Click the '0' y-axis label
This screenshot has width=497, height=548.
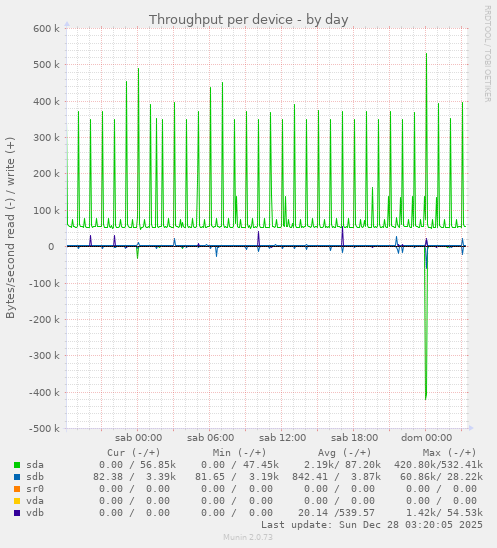[51, 247]
